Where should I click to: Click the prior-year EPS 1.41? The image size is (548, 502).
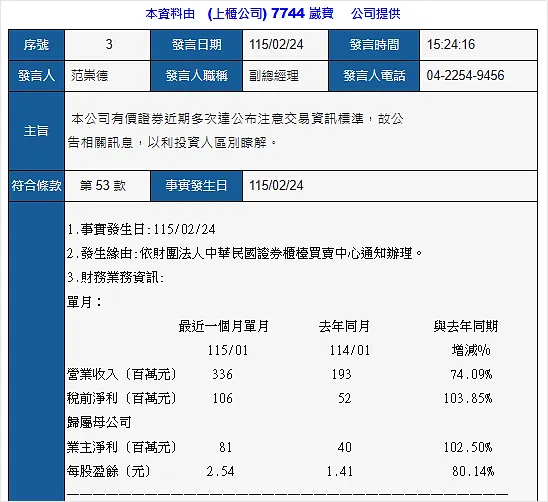(x=340, y=471)
